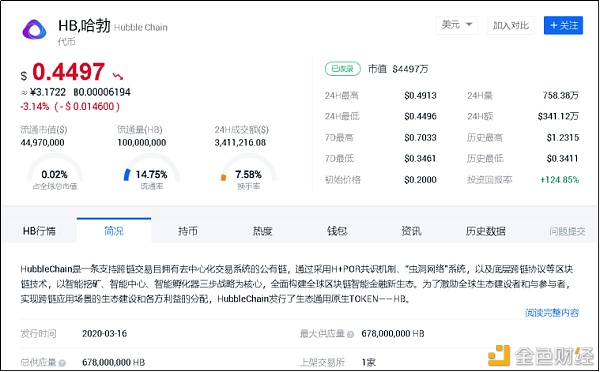Open the 美元 currency dropdown
The height and width of the screenshot is (372, 600).
[457, 25]
